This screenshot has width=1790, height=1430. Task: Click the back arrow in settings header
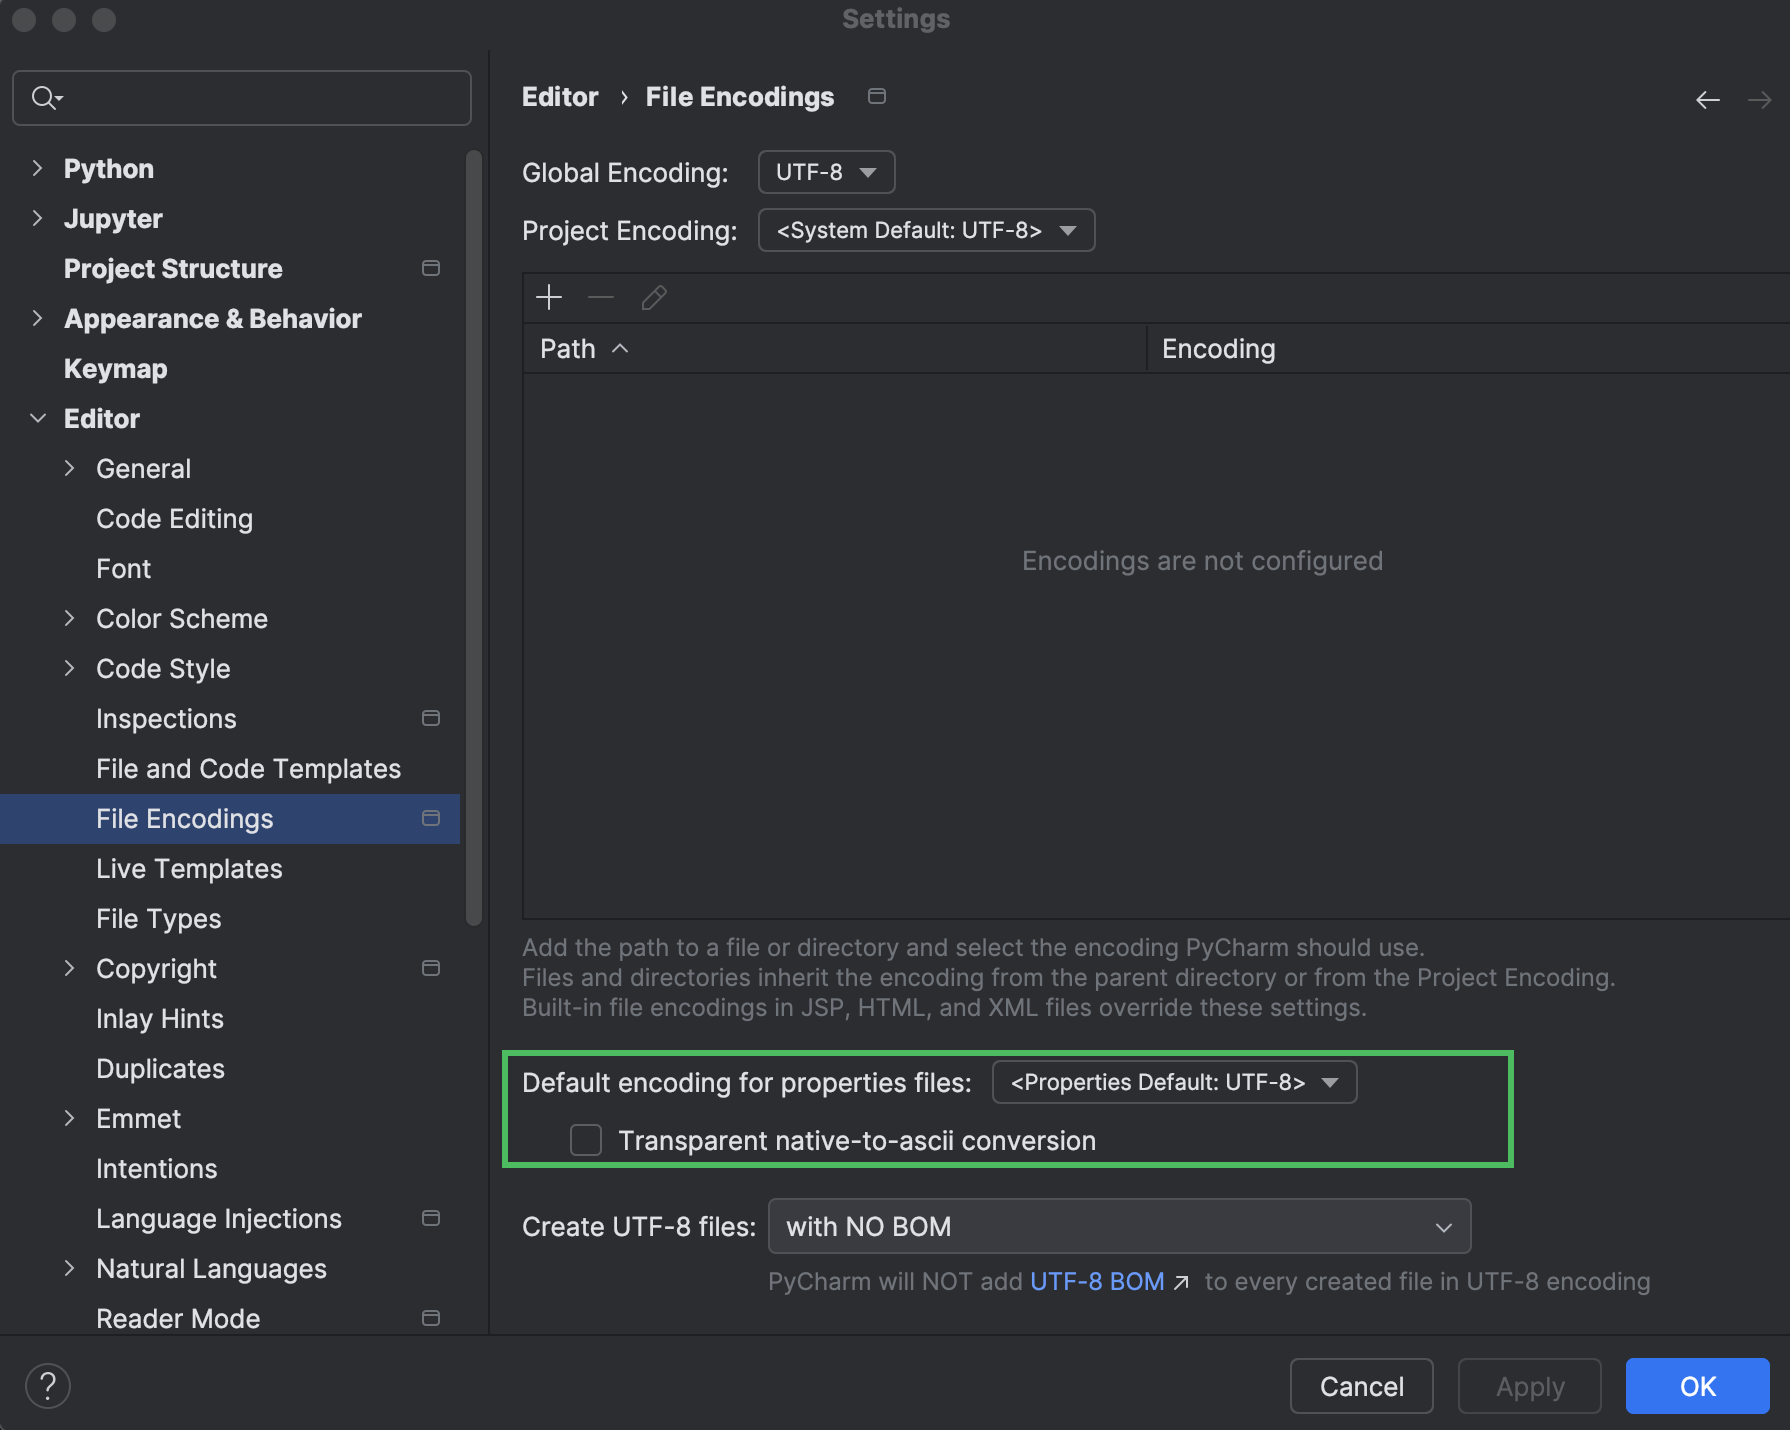(x=1708, y=99)
